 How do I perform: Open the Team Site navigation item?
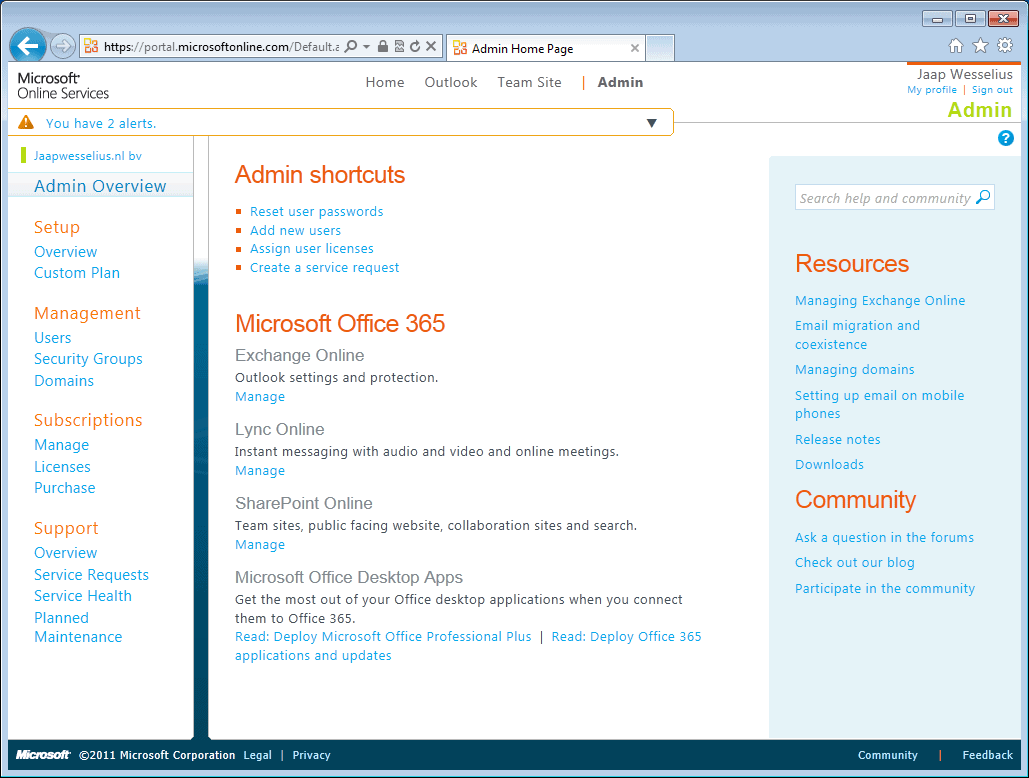click(x=530, y=83)
